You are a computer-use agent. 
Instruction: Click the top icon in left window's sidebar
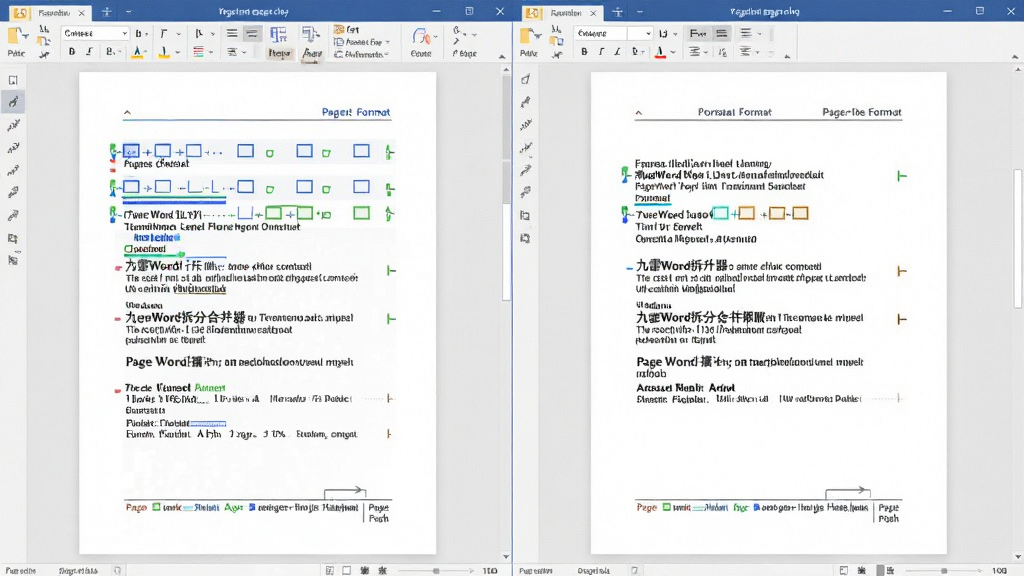(13, 80)
